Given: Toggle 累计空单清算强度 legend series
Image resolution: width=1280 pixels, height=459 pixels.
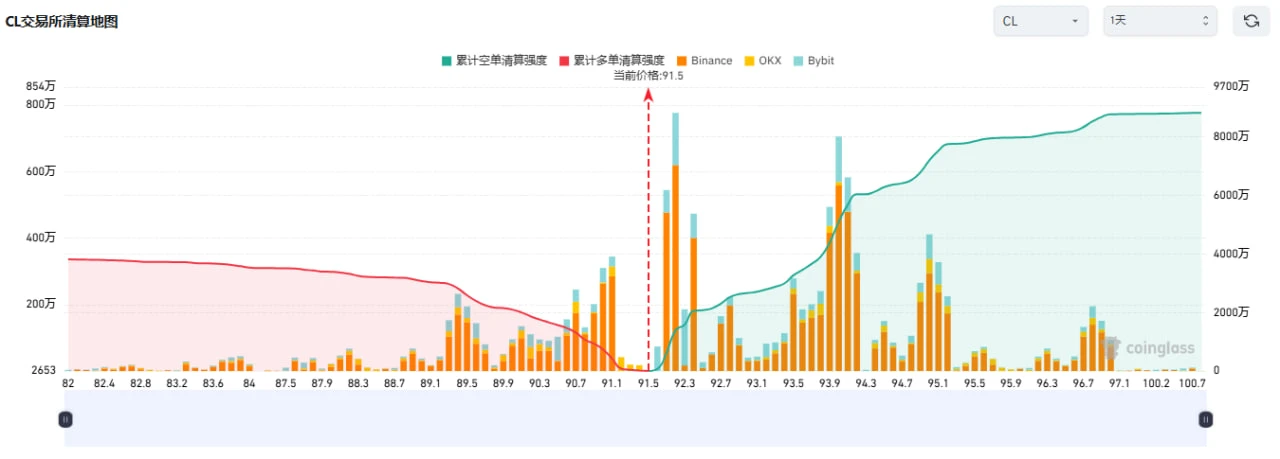Looking at the screenshot, I should coord(494,61).
